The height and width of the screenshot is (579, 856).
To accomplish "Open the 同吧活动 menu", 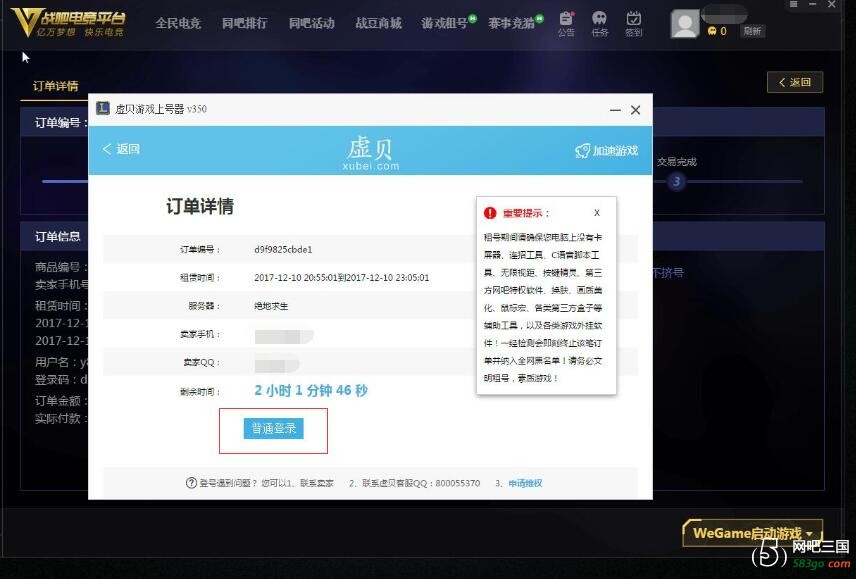I will pos(311,23).
